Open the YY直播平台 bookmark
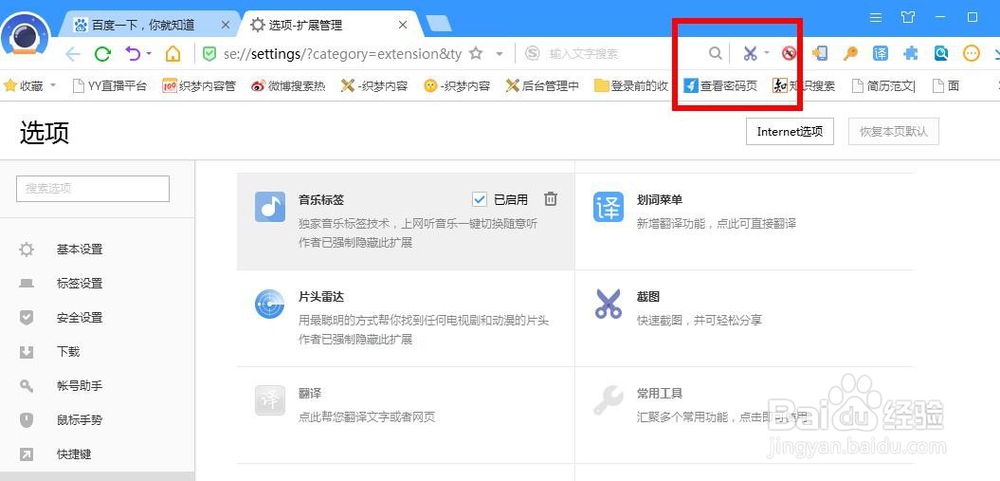The height and width of the screenshot is (481, 1000). click(x=109, y=85)
